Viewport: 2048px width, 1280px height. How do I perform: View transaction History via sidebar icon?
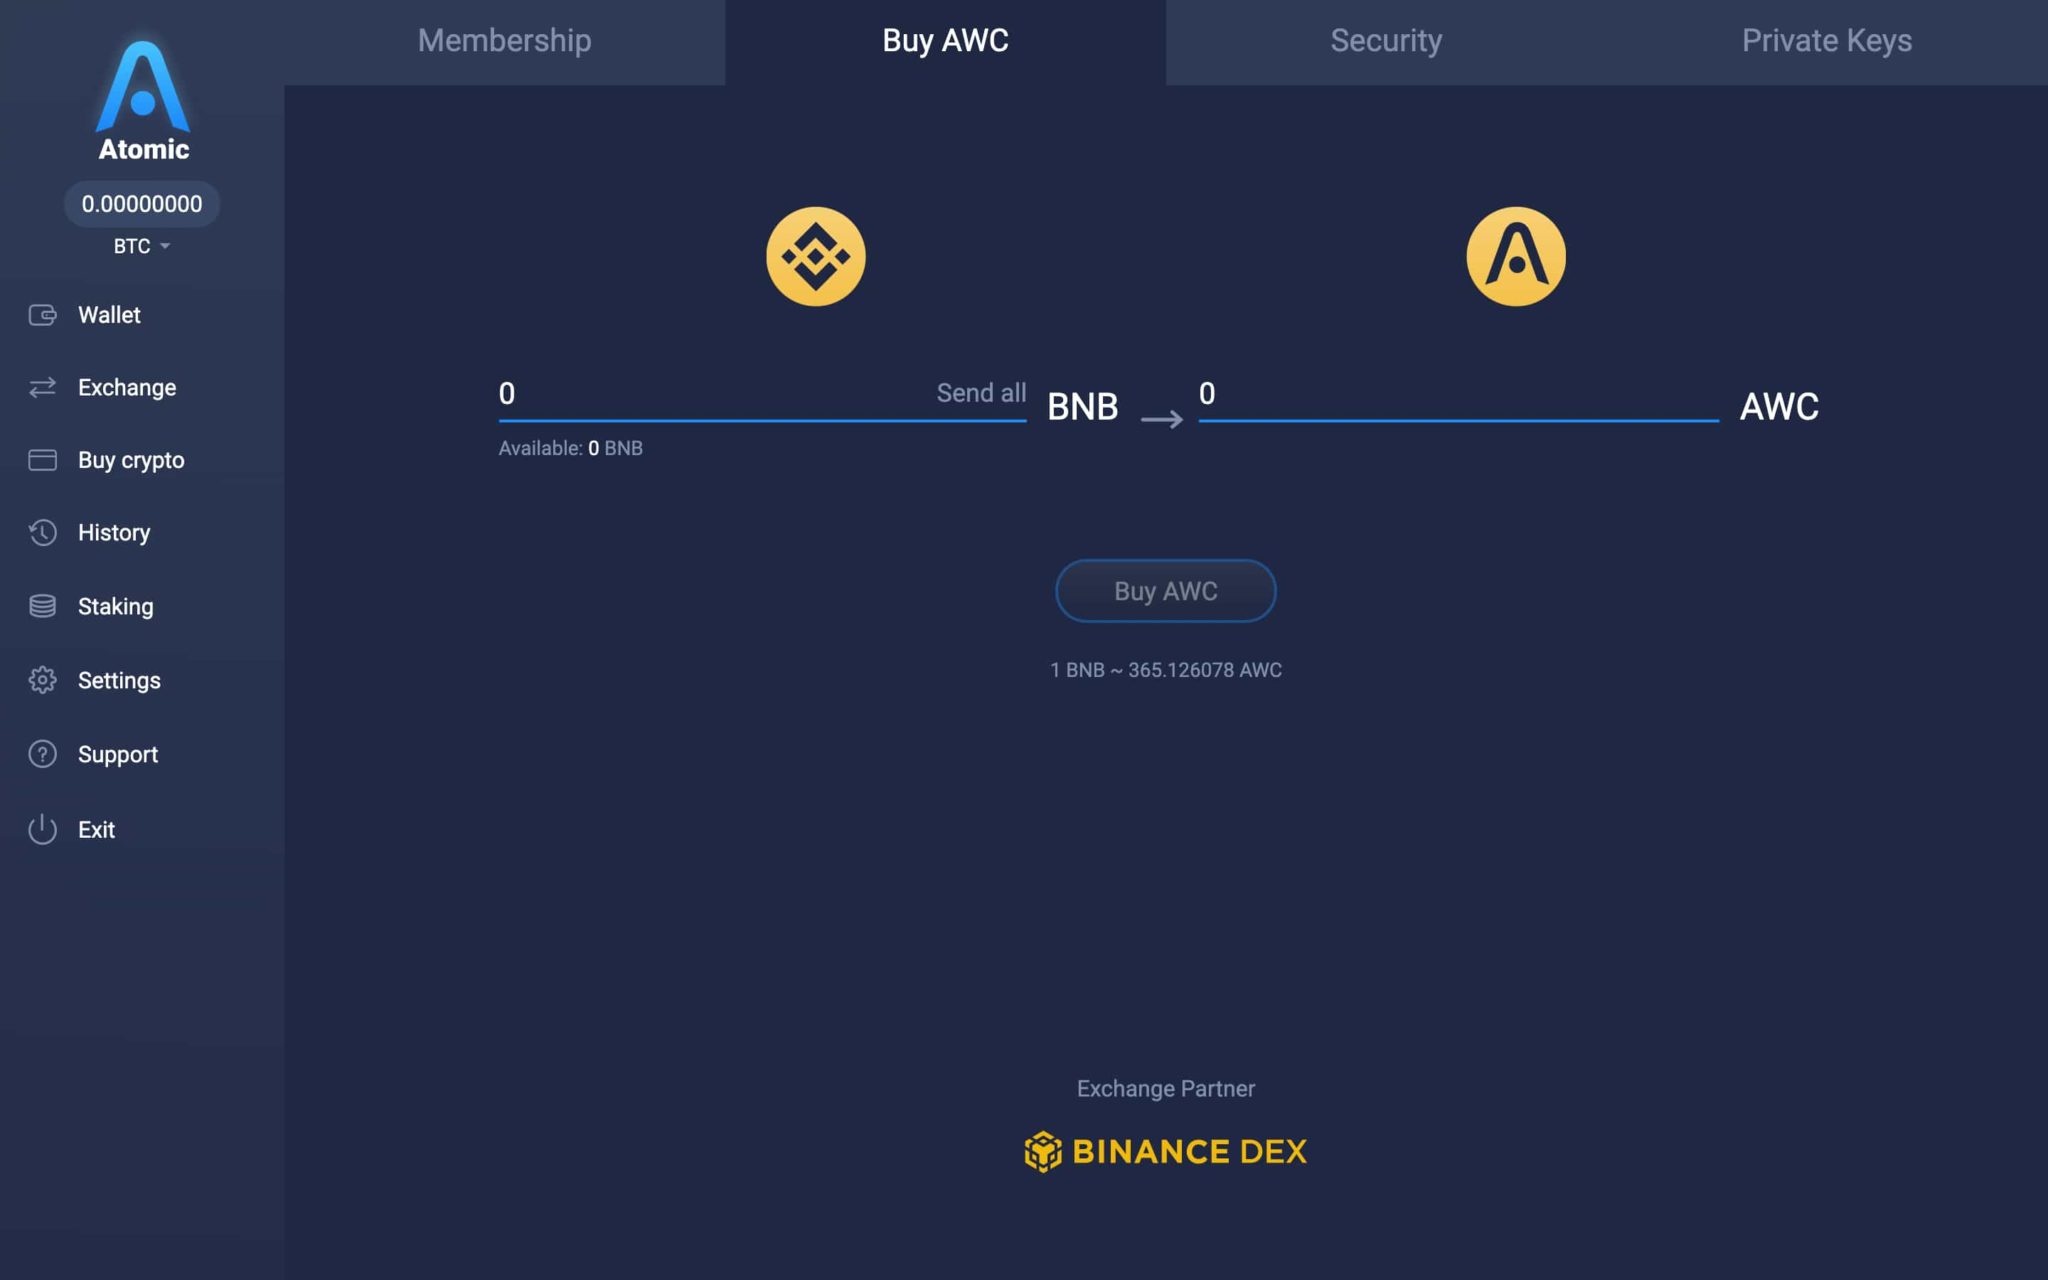pos(42,533)
